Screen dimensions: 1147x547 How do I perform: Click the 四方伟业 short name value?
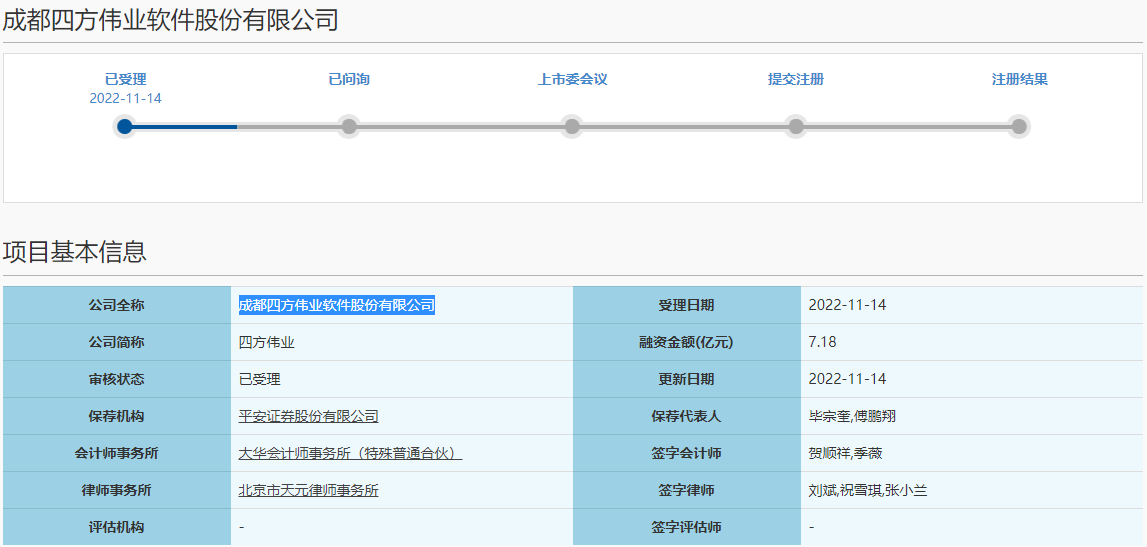[x=266, y=342]
